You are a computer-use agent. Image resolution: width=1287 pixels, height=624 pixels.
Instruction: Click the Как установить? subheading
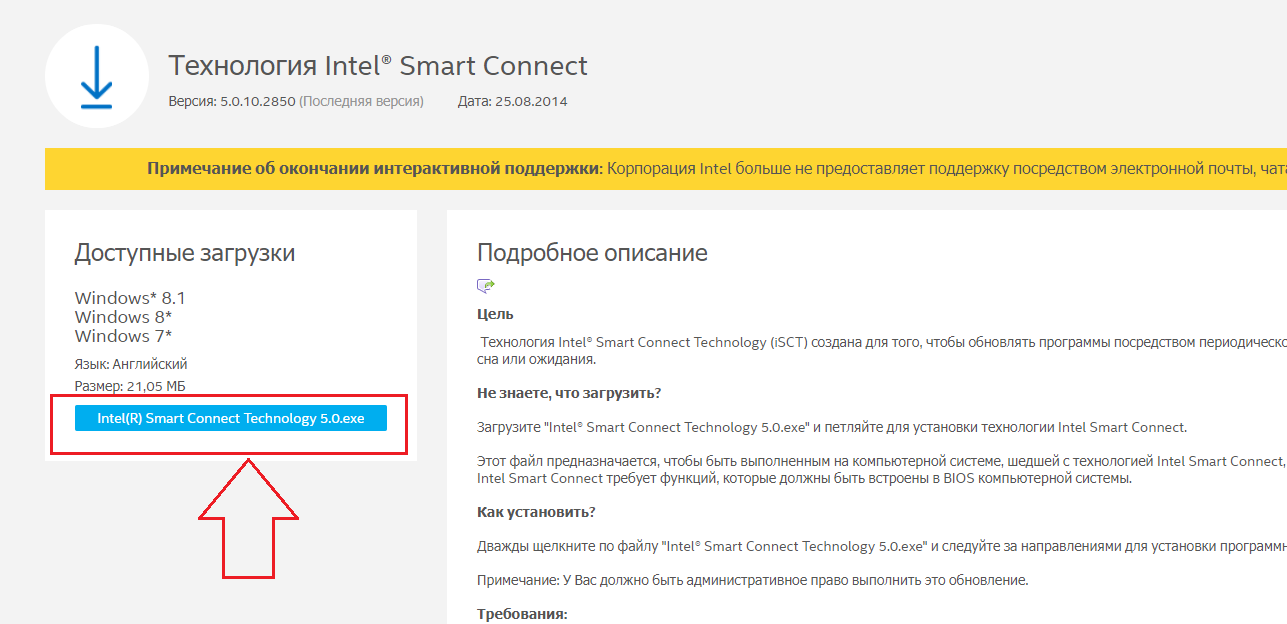click(536, 512)
